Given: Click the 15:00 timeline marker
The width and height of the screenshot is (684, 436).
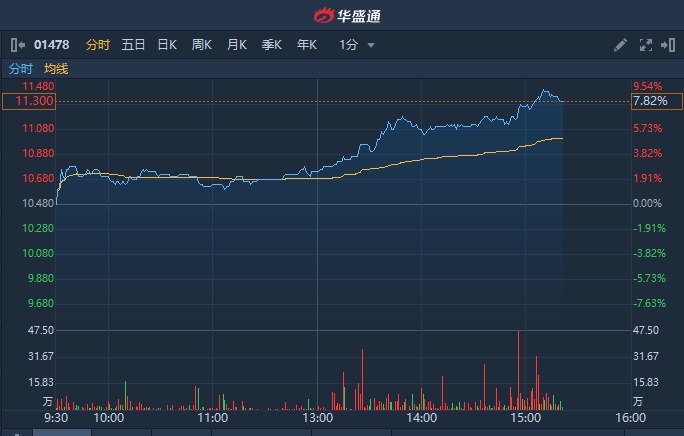Looking at the screenshot, I should (x=525, y=417).
